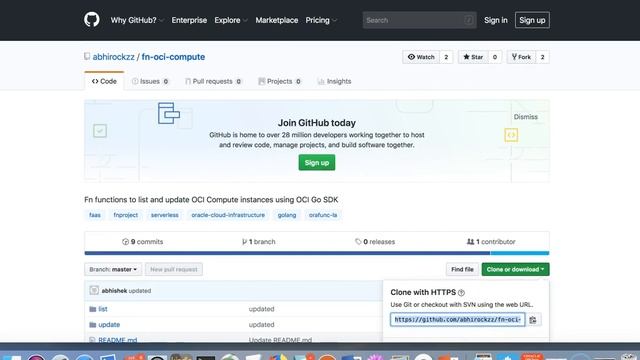Copy clone URL with clipboard icon
Viewport: 640px width, 360px height.
[x=533, y=320]
